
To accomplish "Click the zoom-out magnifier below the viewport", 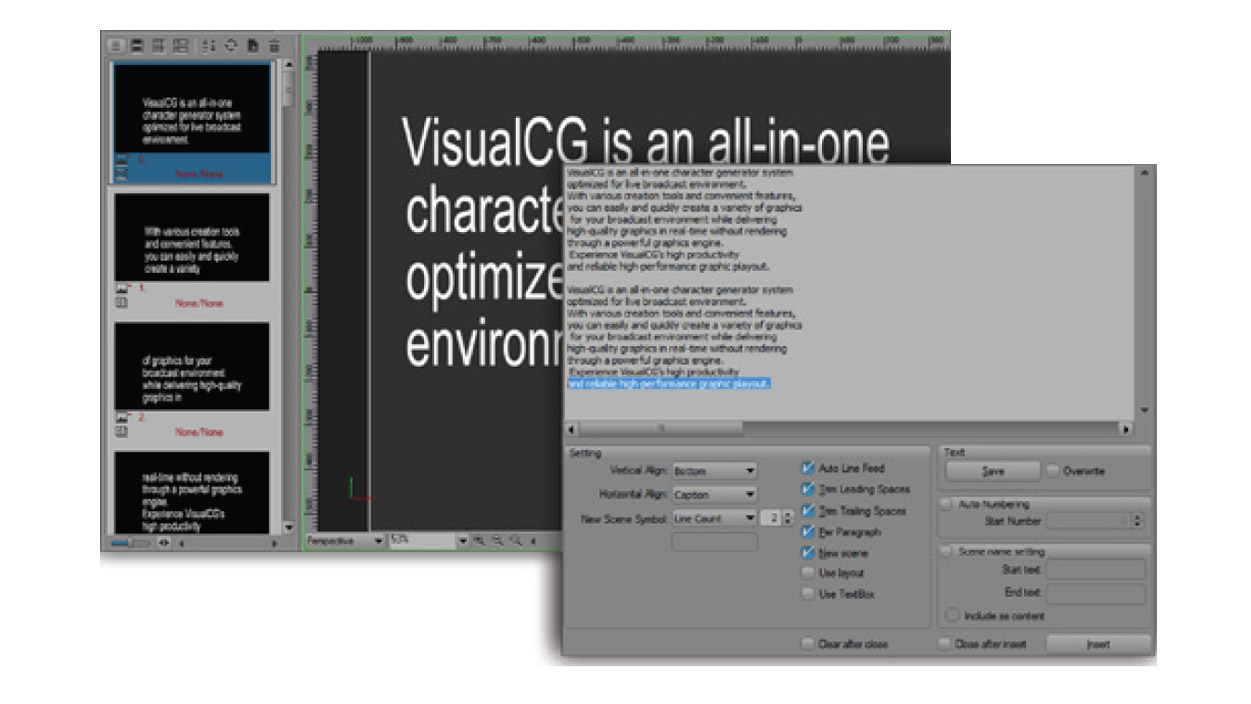I will pyautogui.click(x=497, y=540).
